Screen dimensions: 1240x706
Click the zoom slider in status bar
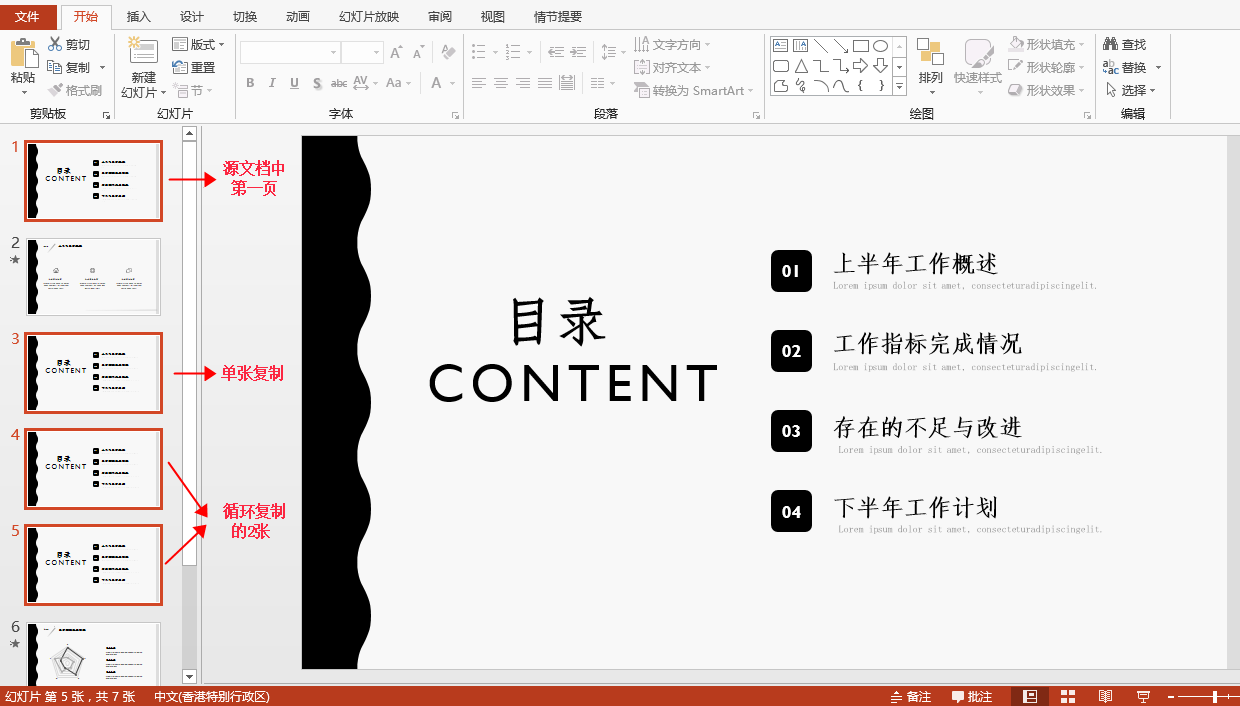point(1208,696)
